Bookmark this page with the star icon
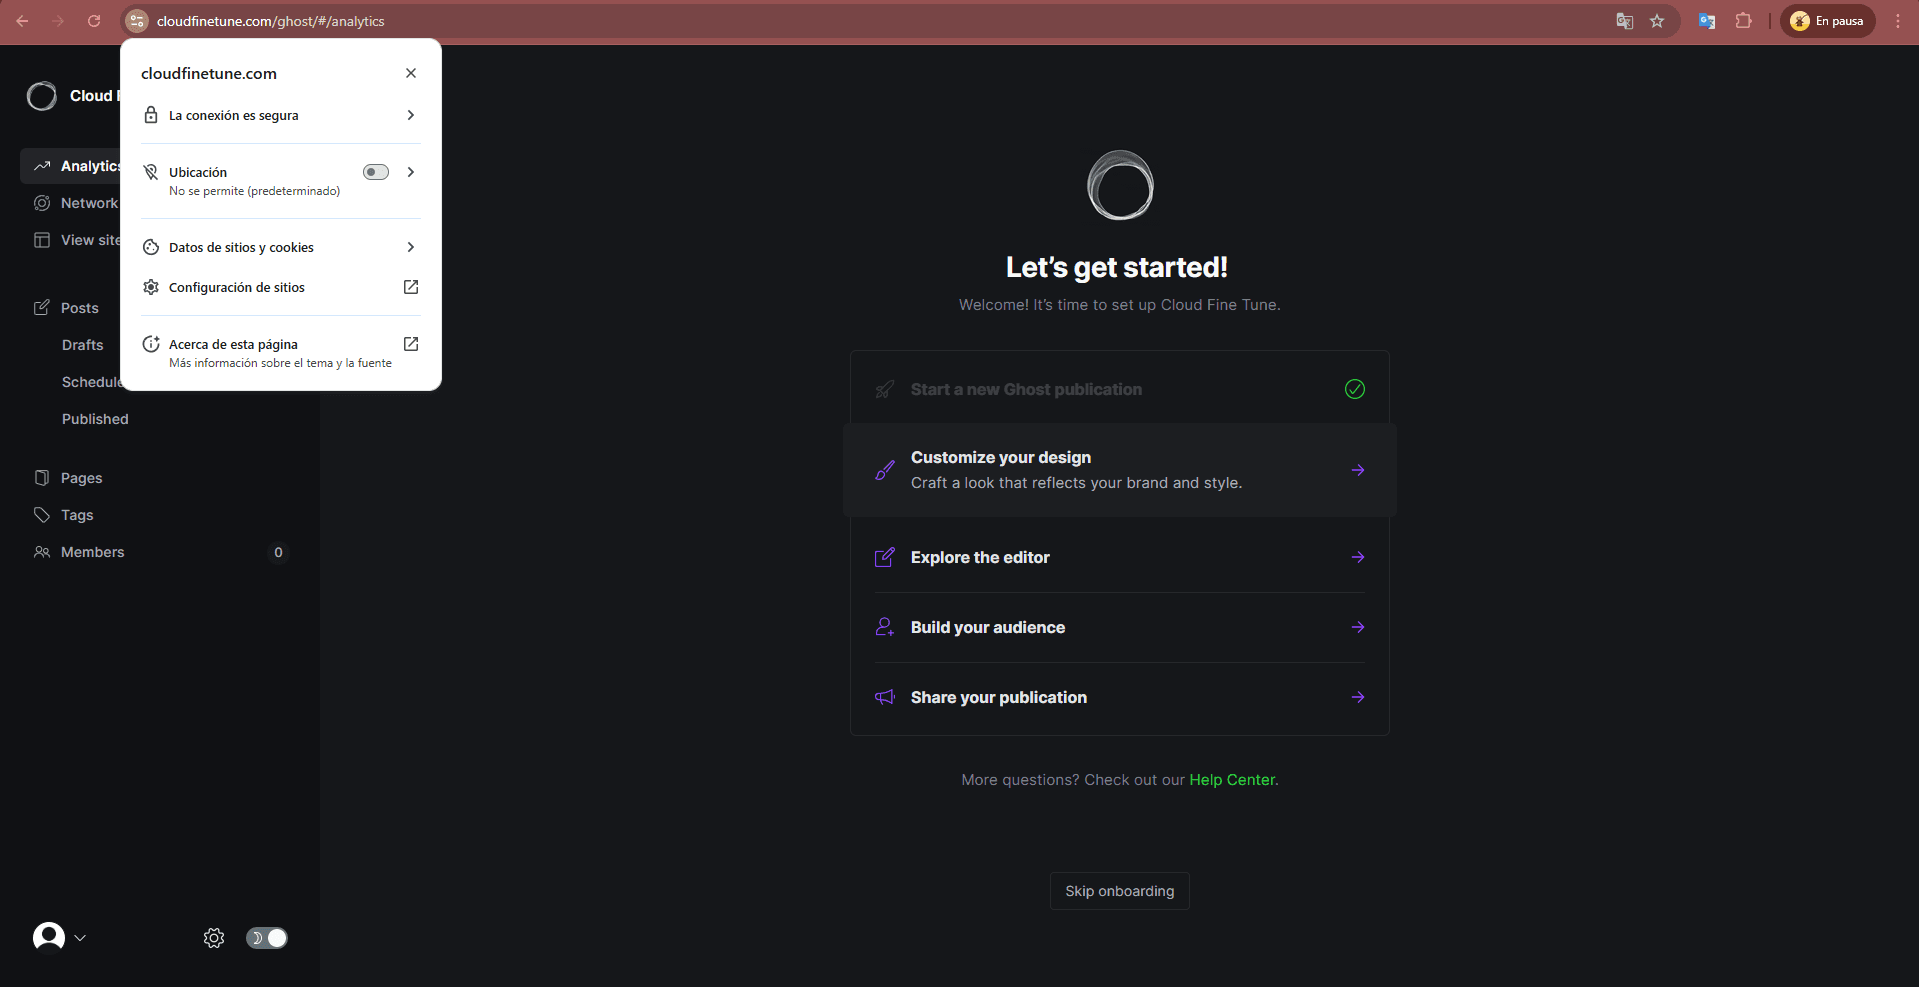 pyautogui.click(x=1657, y=21)
